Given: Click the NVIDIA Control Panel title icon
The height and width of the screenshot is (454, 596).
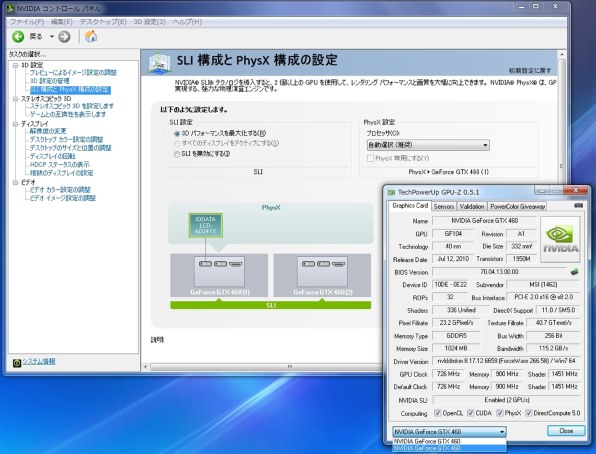Looking at the screenshot, I should [x=10, y=8].
